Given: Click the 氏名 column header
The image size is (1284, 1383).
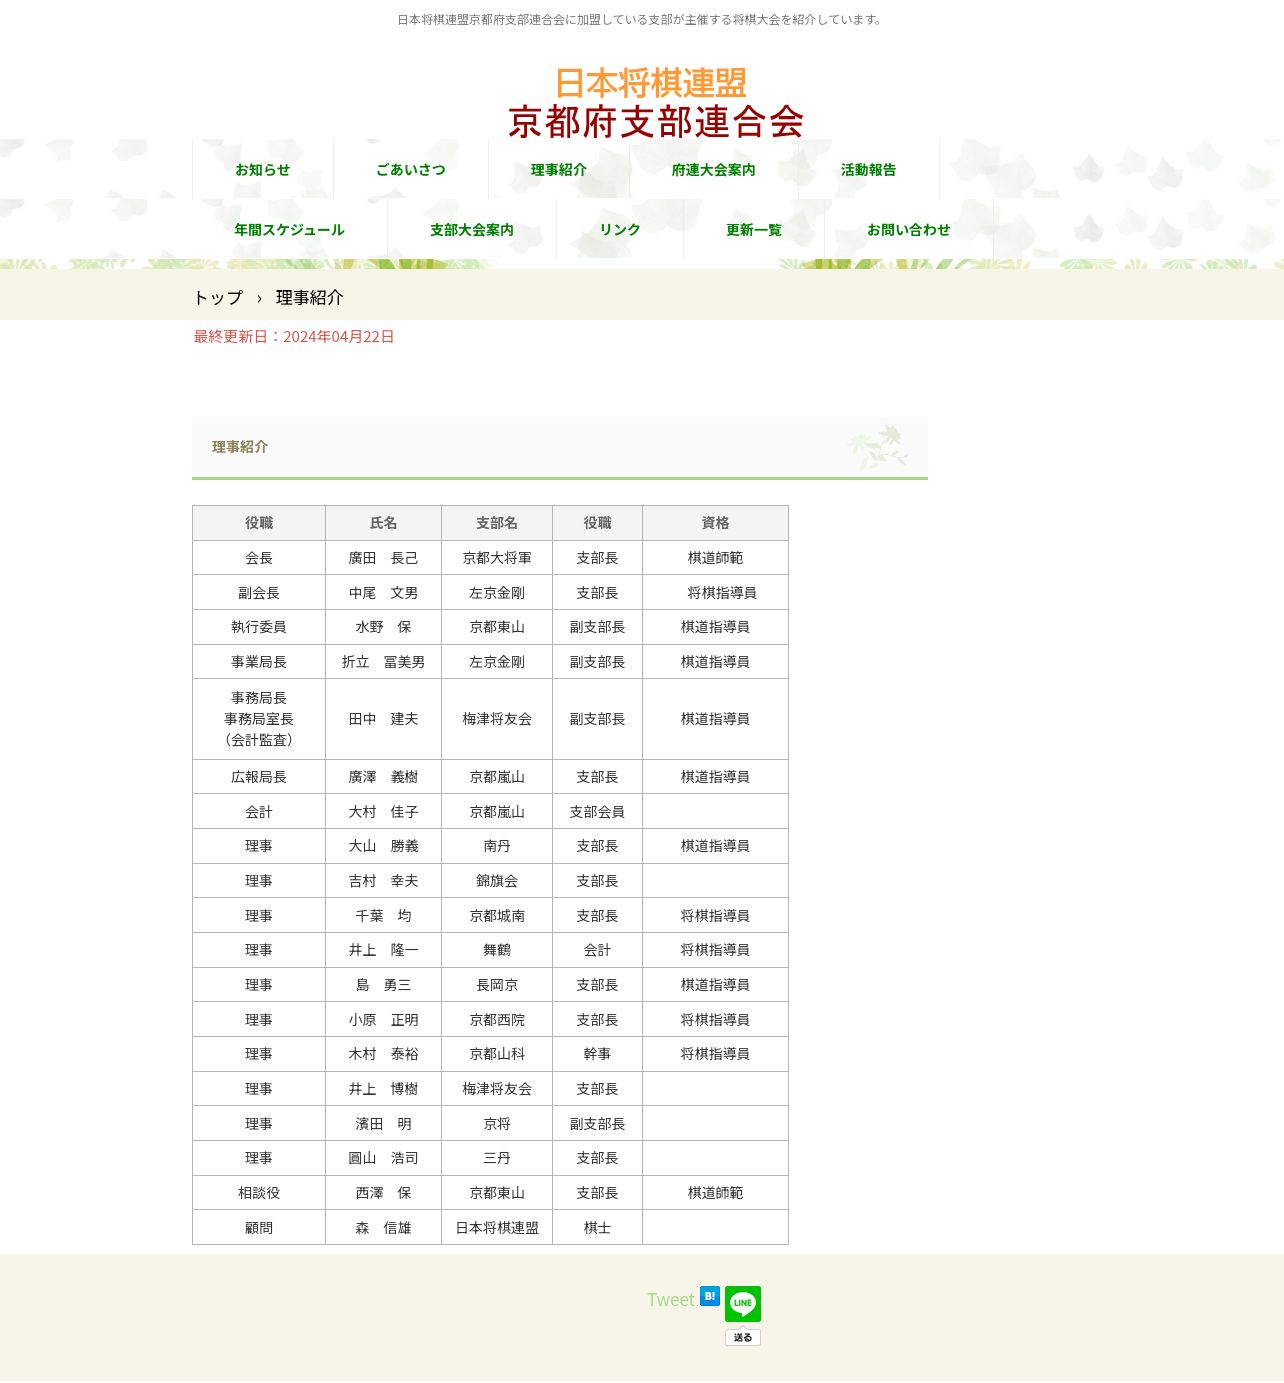Looking at the screenshot, I should [383, 523].
